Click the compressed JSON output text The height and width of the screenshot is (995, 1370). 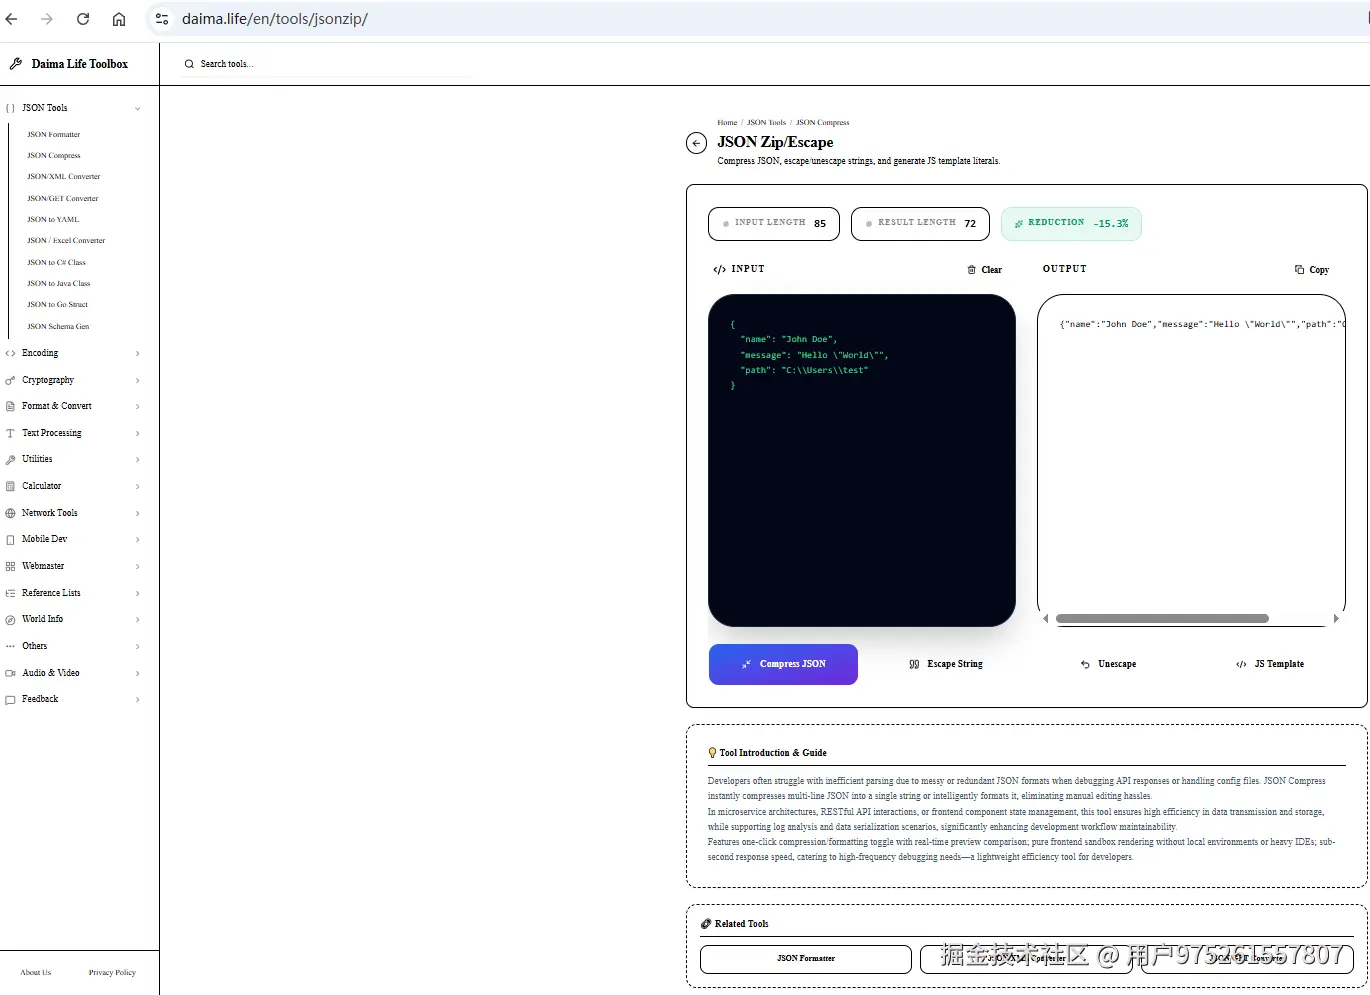pos(1203,324)
